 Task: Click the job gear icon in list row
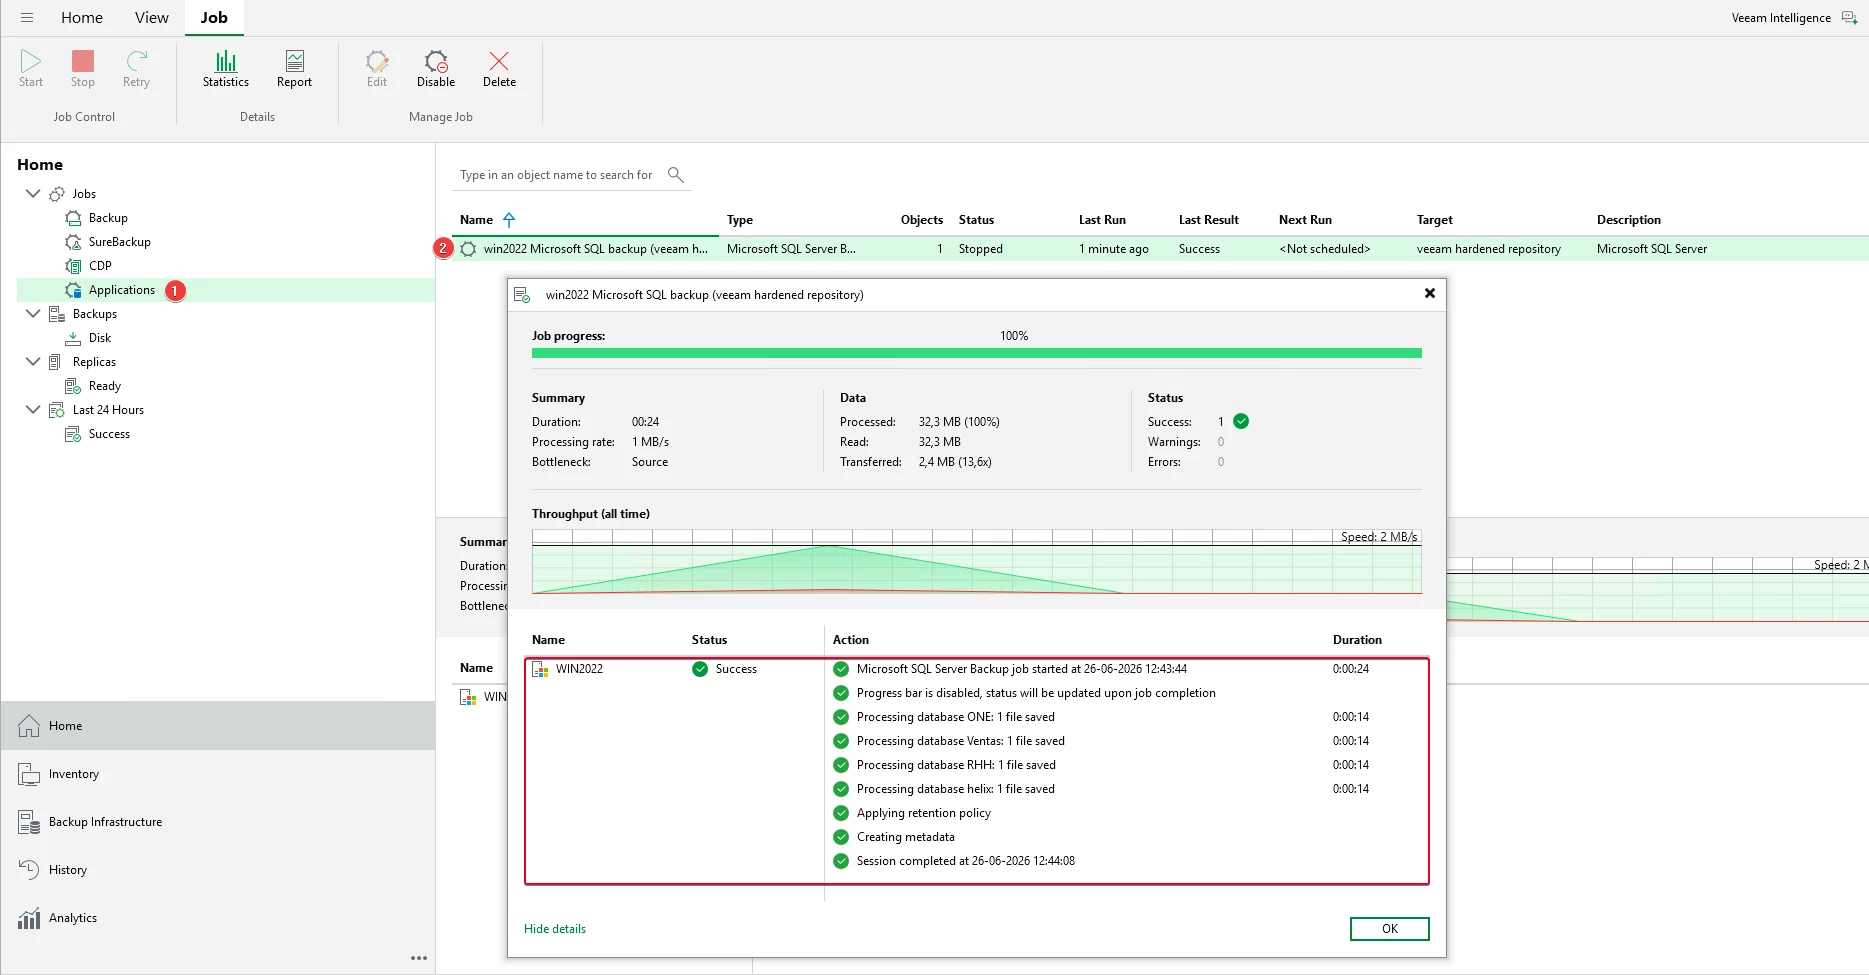pos(468,249)
